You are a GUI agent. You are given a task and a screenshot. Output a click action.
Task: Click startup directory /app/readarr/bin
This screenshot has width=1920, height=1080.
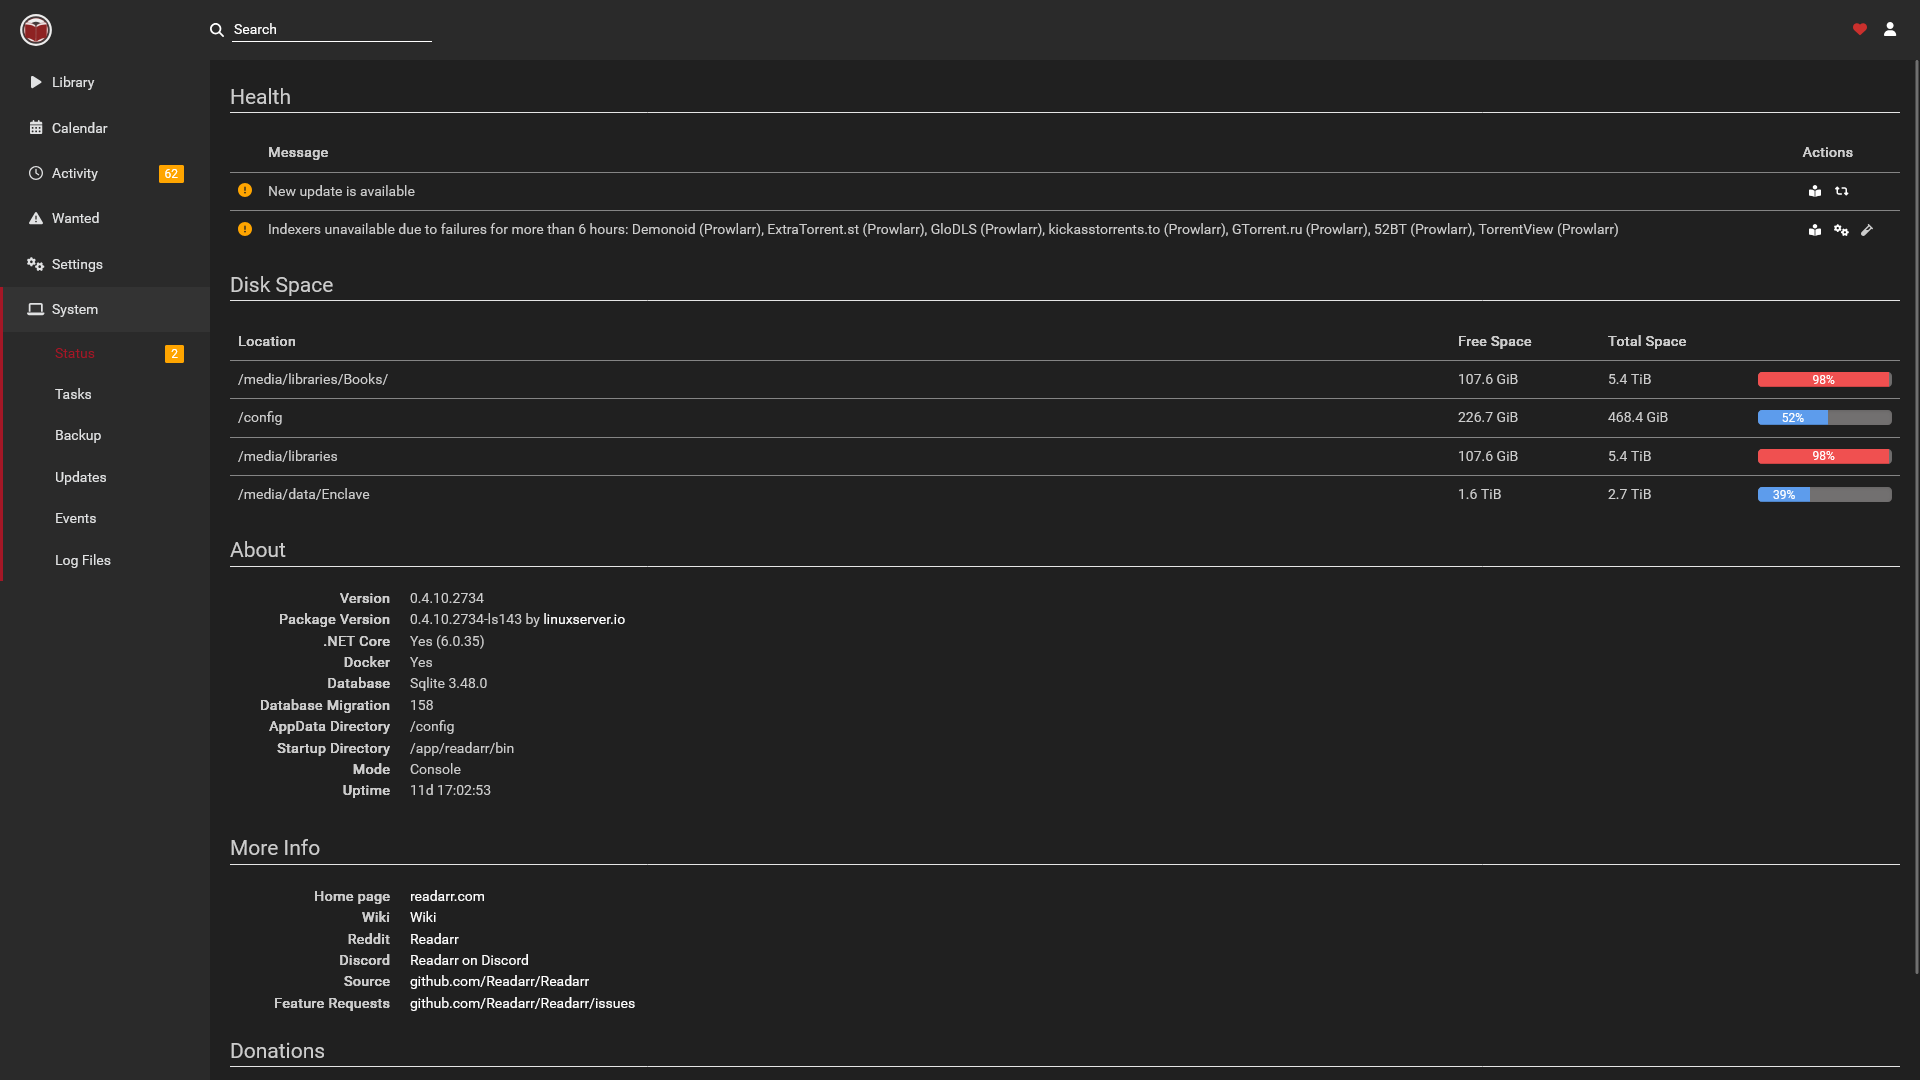[x=462, y=748]
